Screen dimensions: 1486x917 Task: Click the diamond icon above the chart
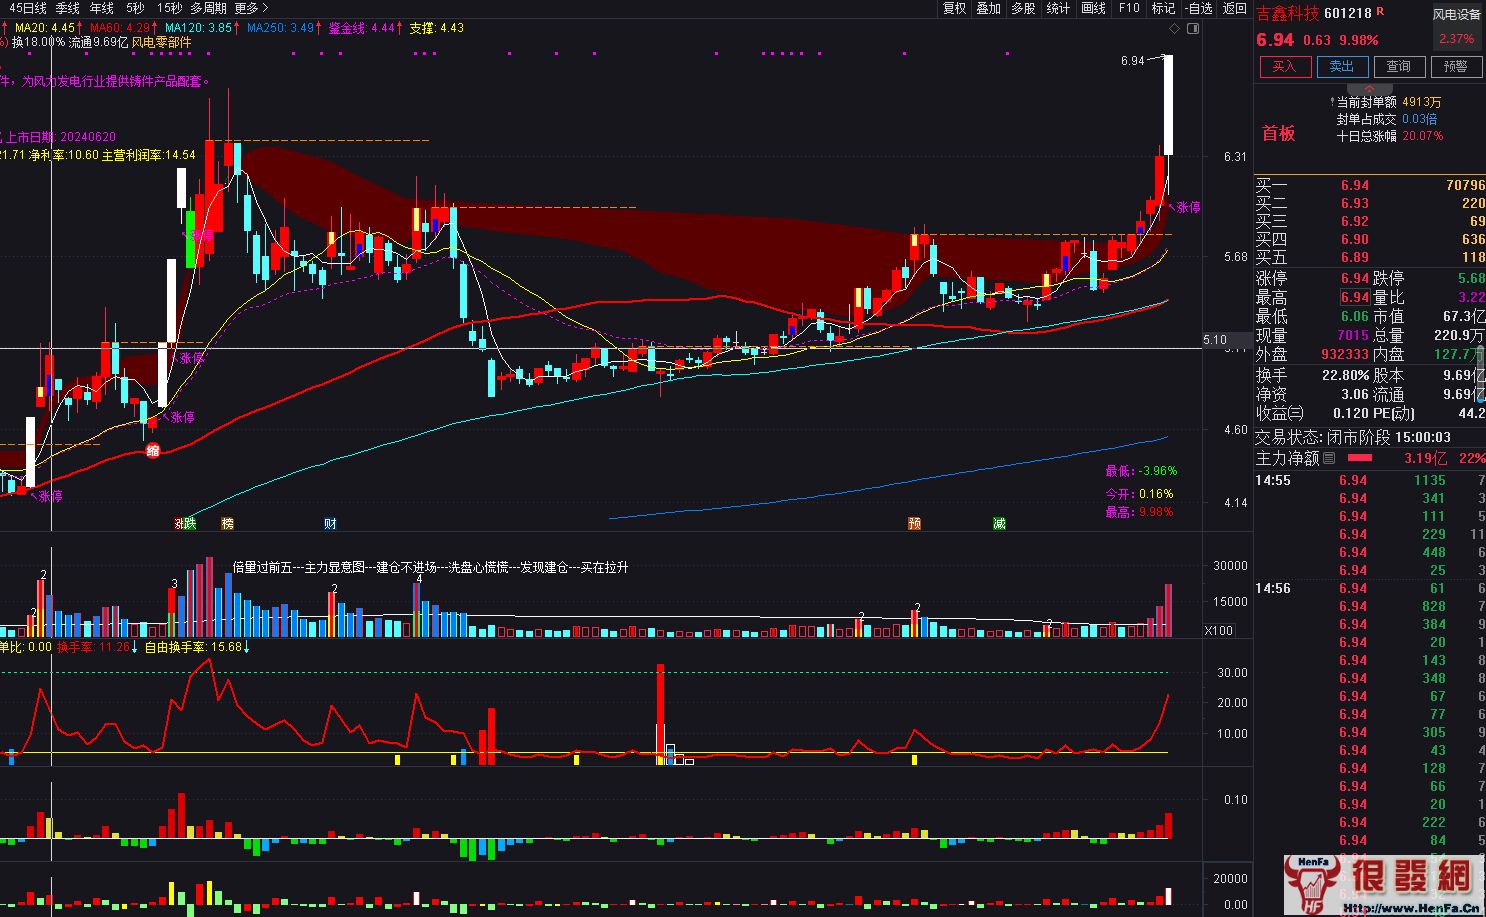click(x=1178, y=29)
